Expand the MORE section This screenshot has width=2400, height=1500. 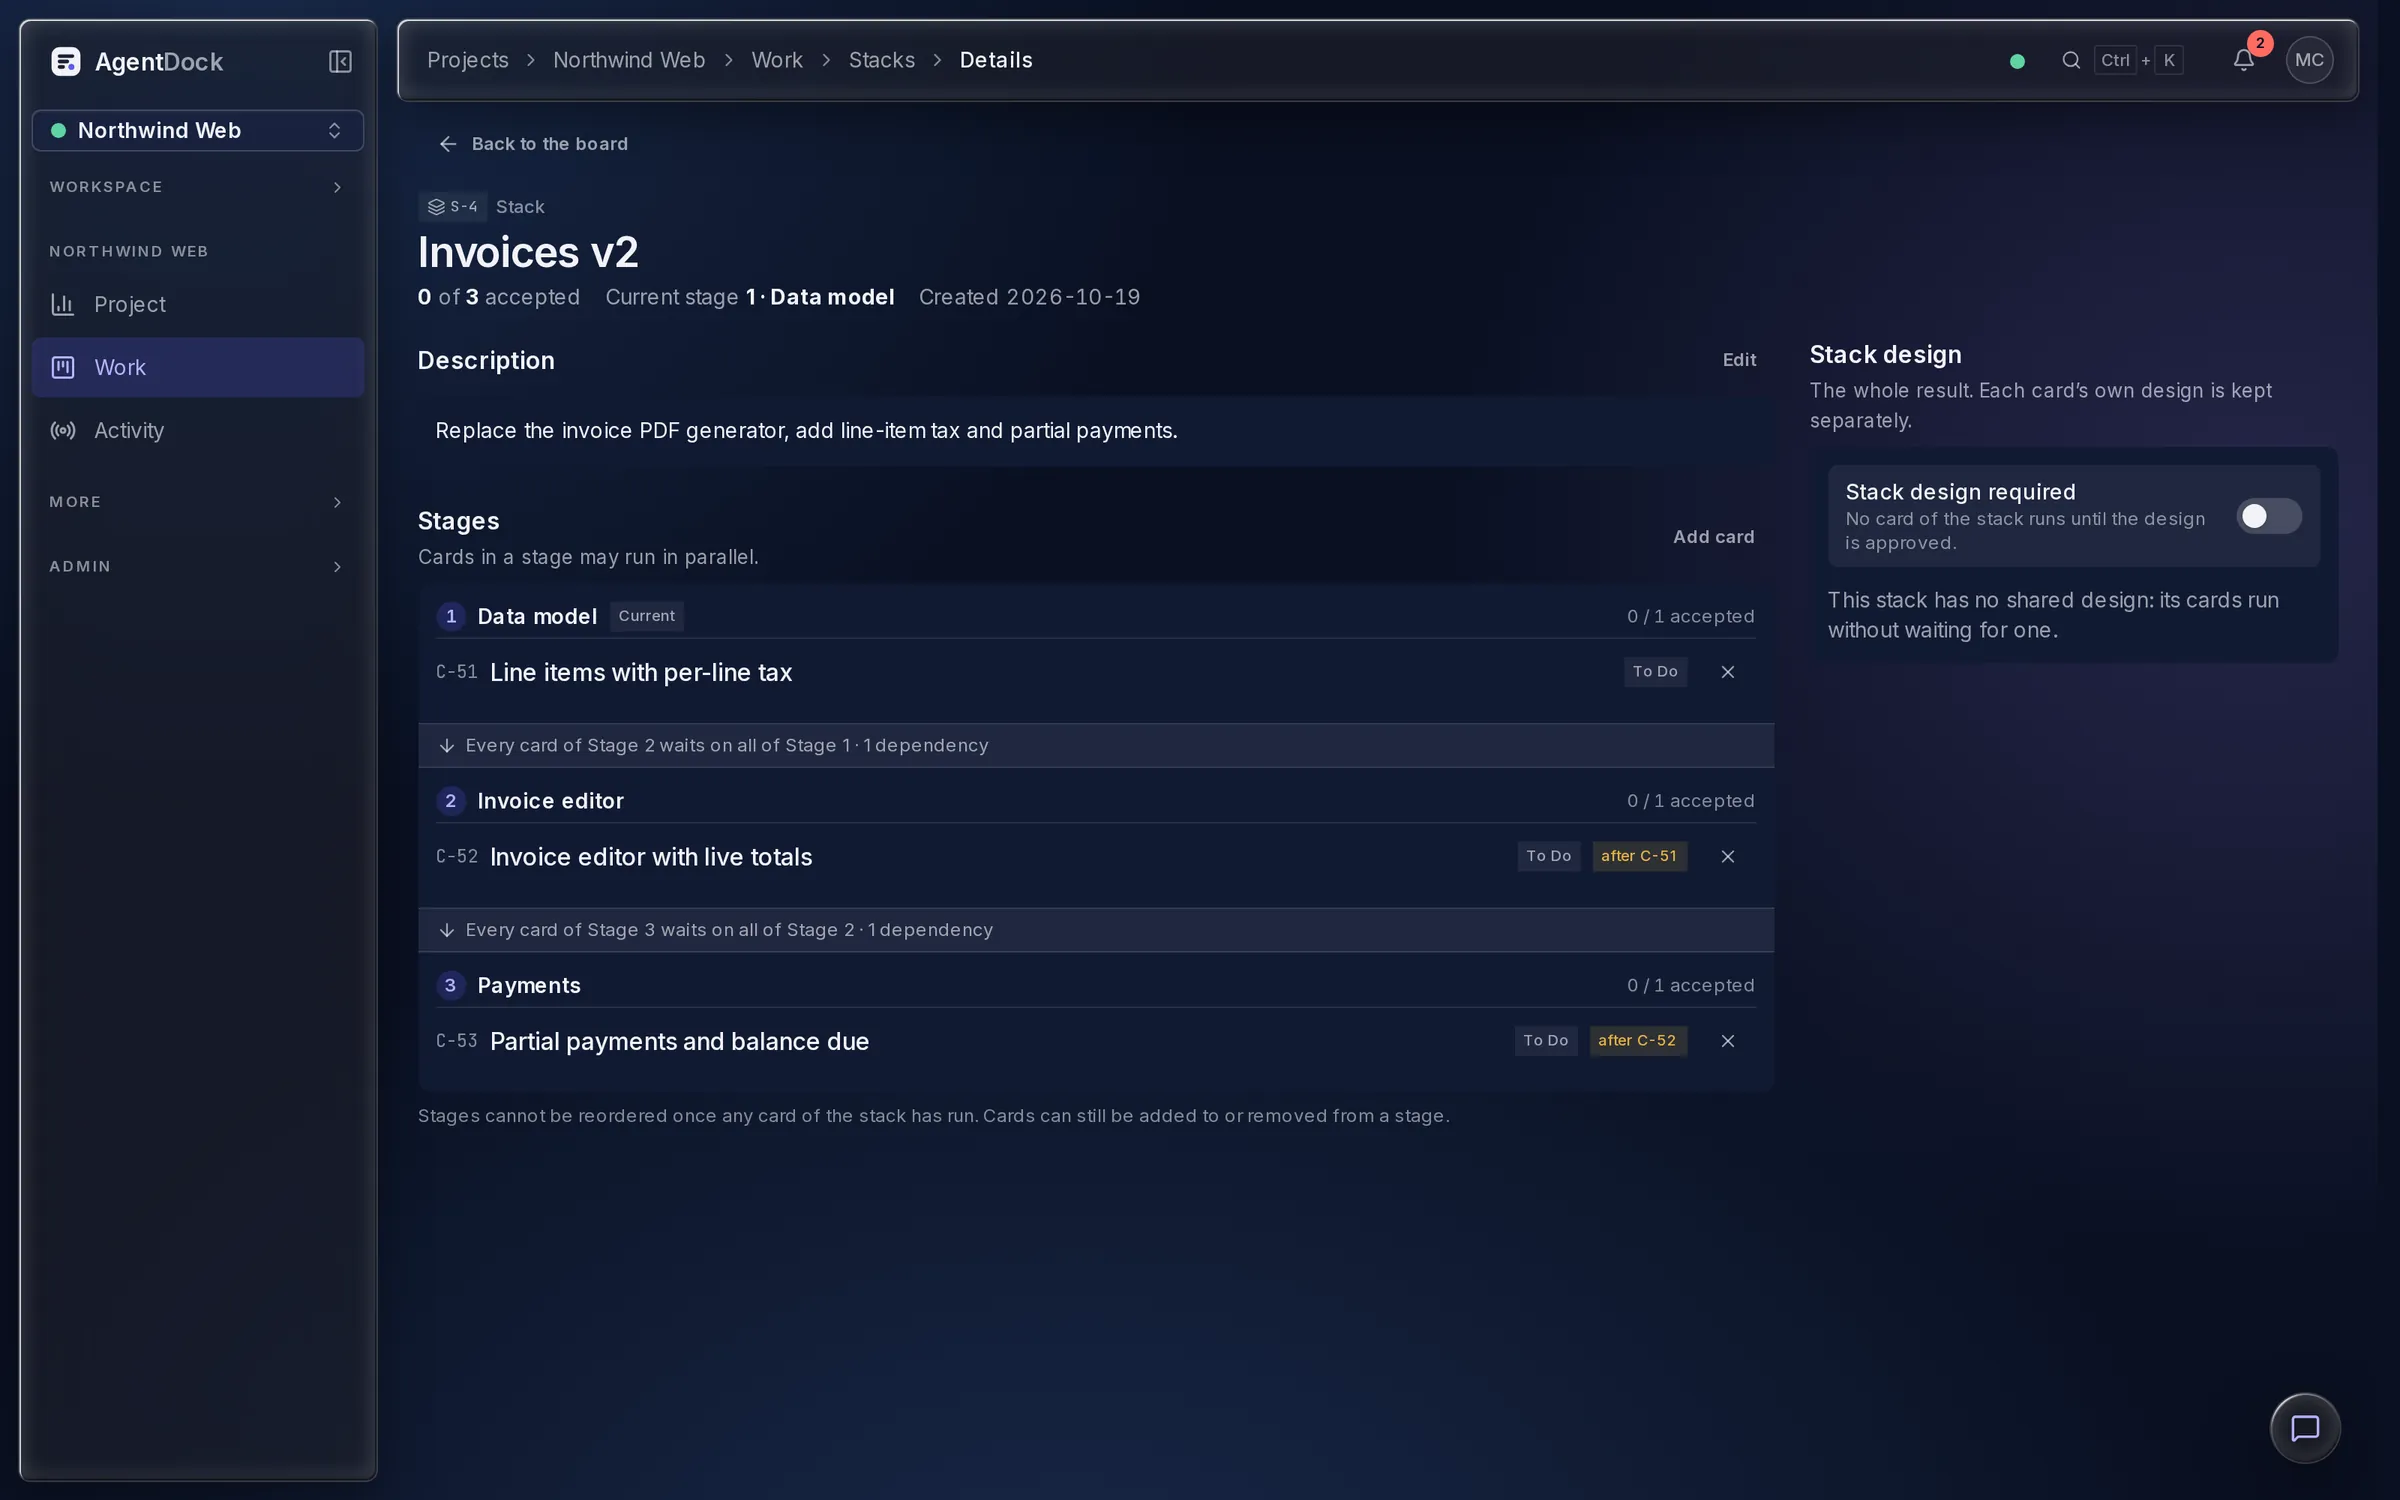tap(197, 502)
